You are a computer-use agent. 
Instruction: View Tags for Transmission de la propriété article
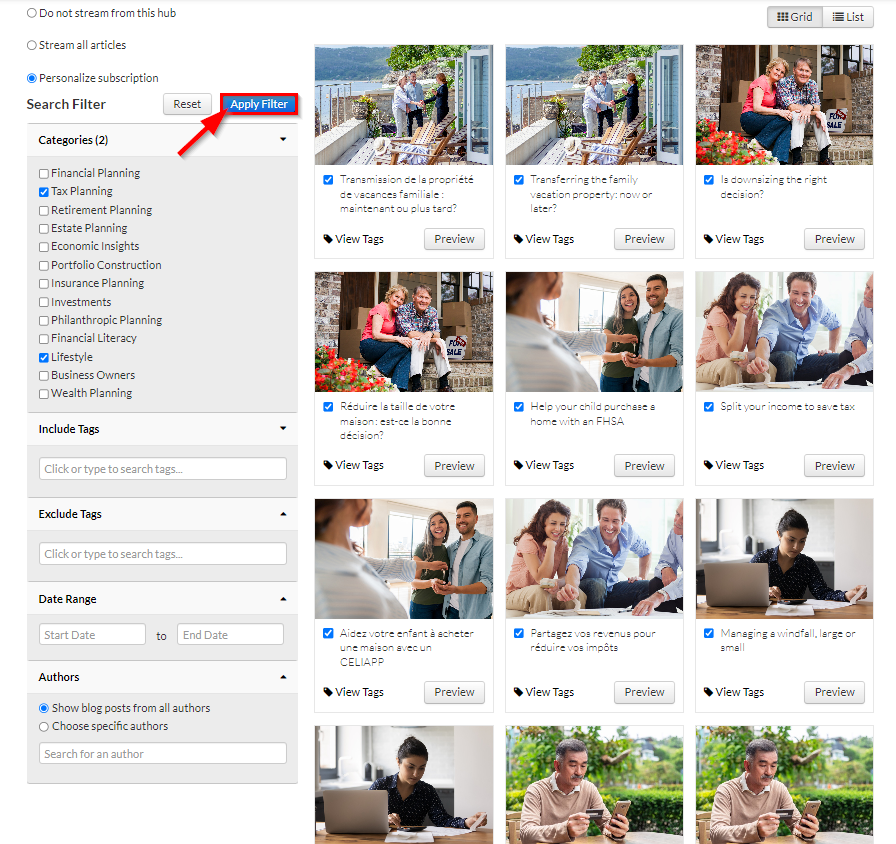[x=354, y=239]
